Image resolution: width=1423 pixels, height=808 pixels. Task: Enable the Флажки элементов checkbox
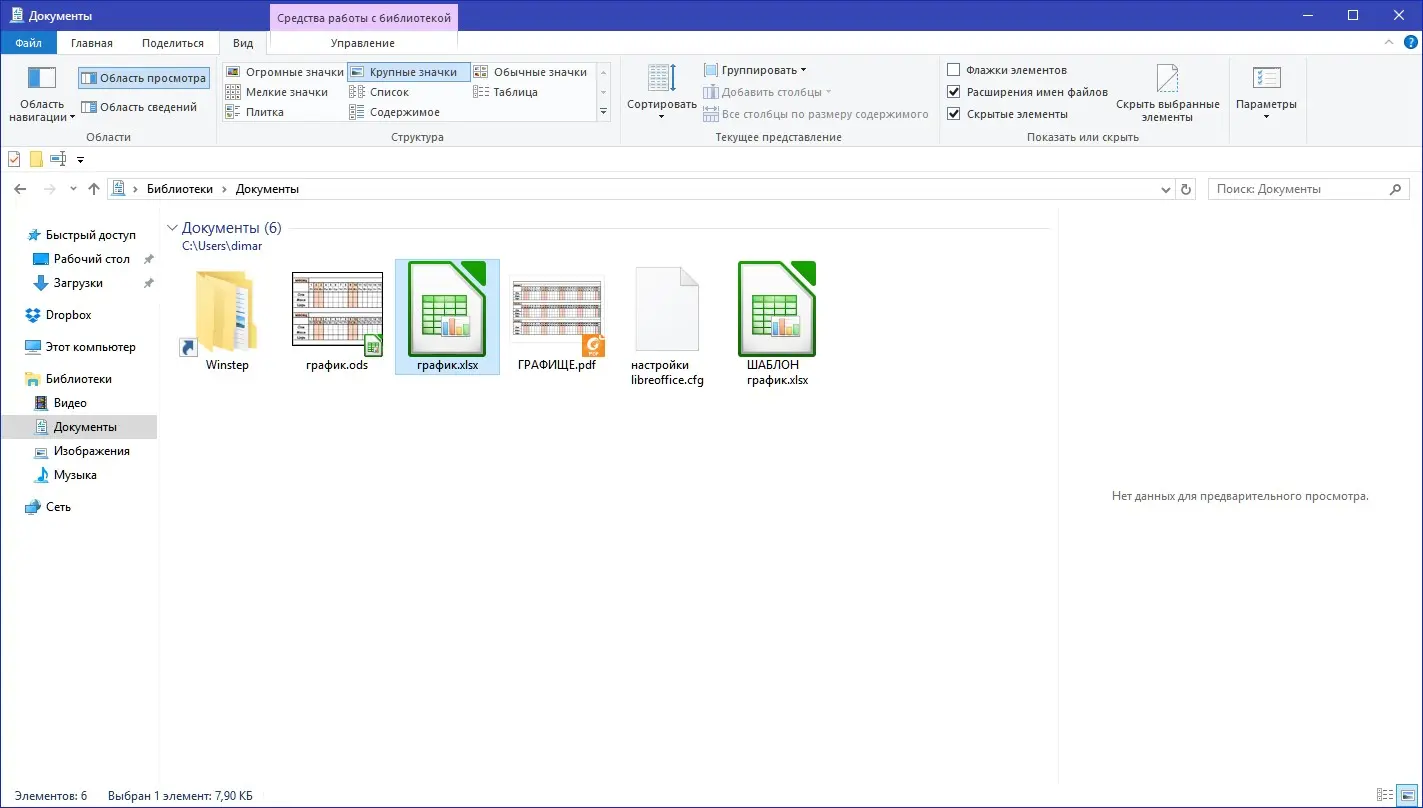pyautogui.click(x=954, y=70)
